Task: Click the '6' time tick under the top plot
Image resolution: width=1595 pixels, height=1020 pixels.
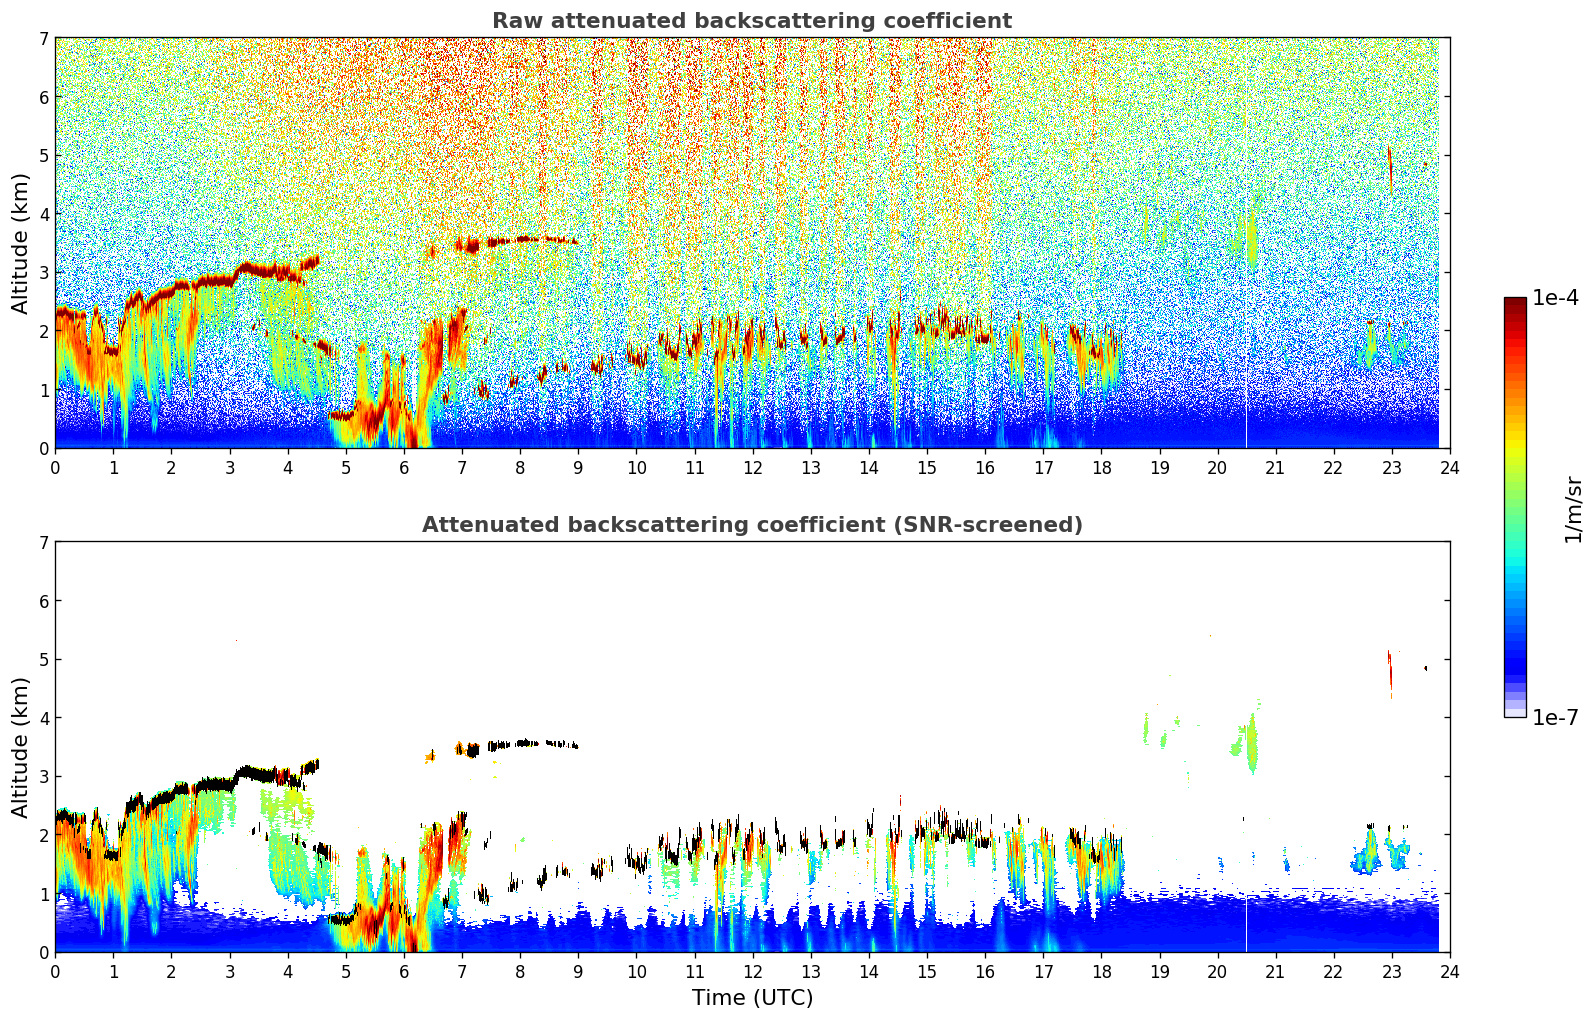Action: coord(404,468)
